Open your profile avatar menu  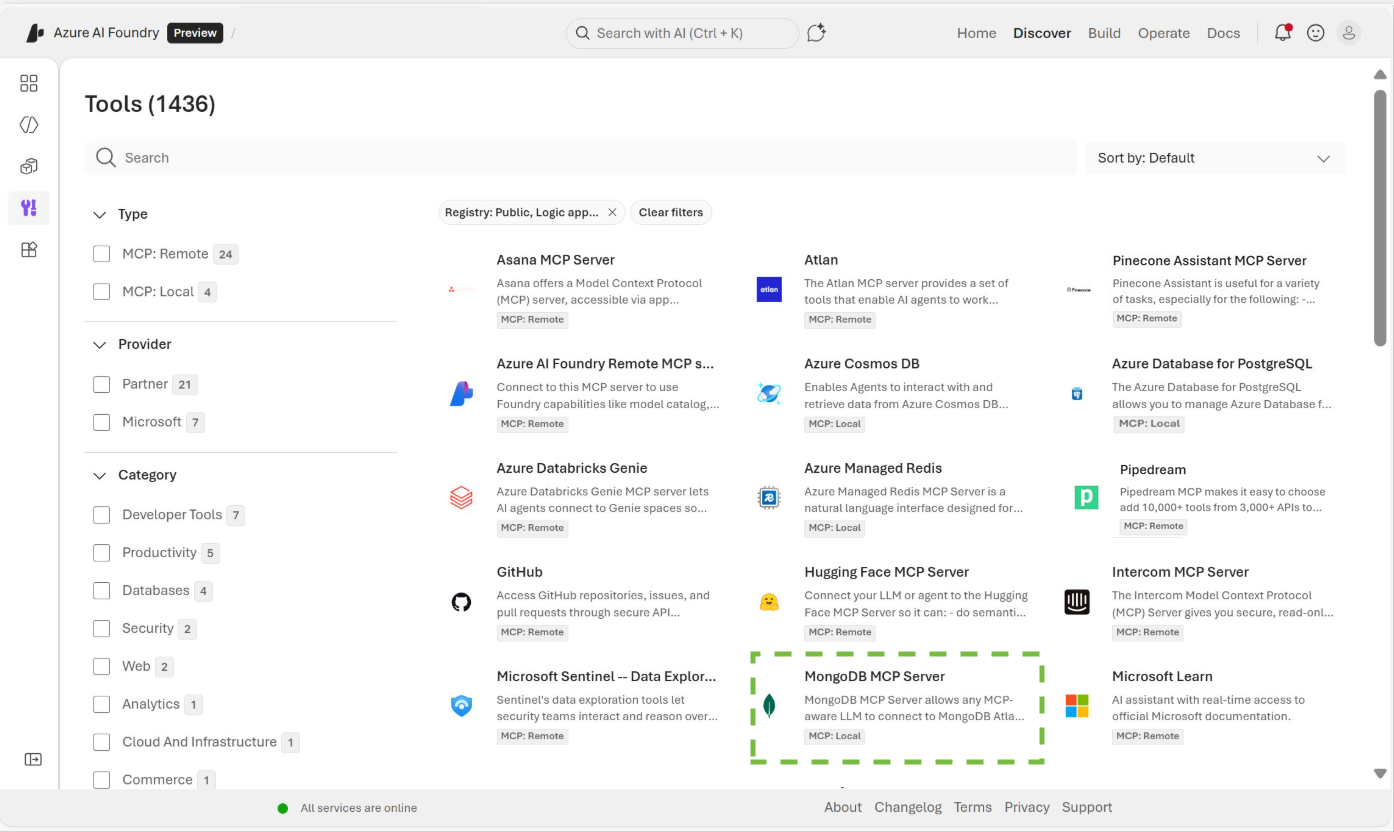coord(1349,32)
